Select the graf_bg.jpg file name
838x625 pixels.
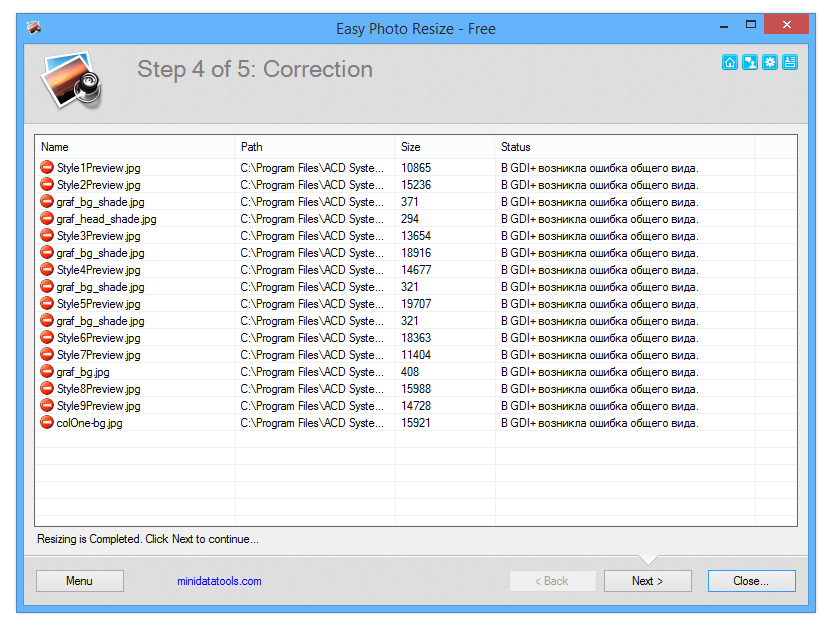(83, 372)
